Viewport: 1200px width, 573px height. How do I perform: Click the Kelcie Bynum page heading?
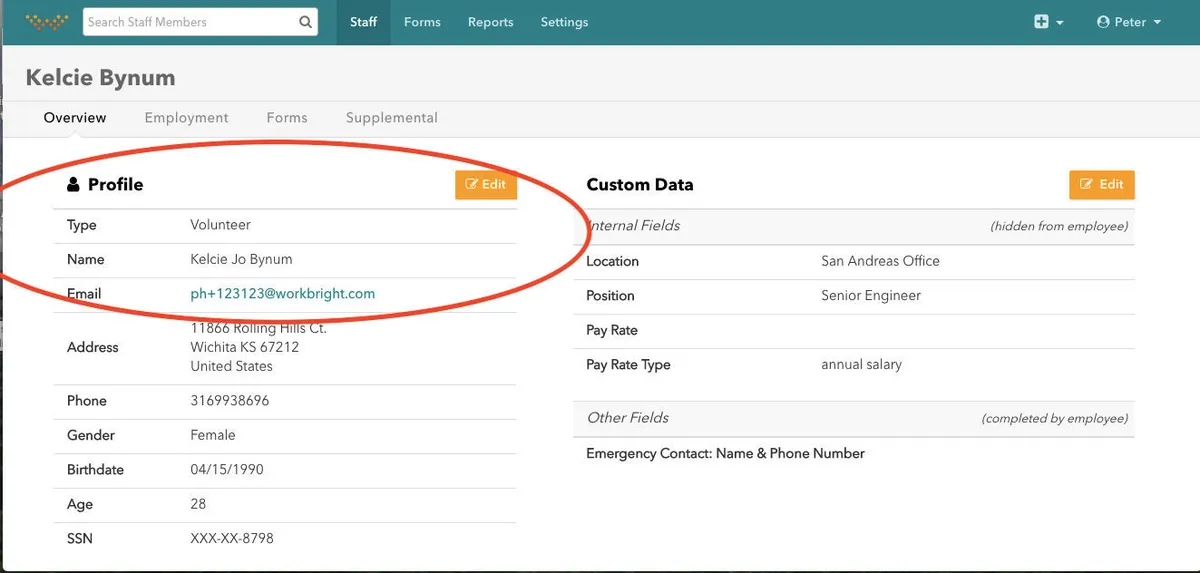pyautogui.click(x=100, y=78)
